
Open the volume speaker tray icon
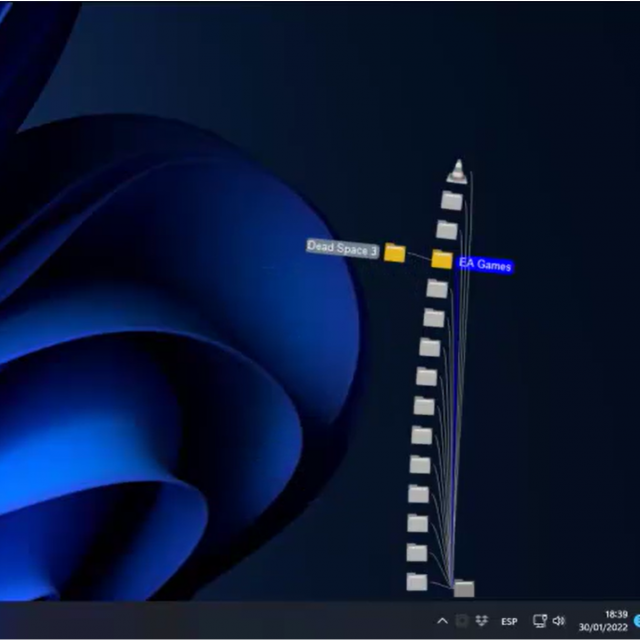click(559, 621)
